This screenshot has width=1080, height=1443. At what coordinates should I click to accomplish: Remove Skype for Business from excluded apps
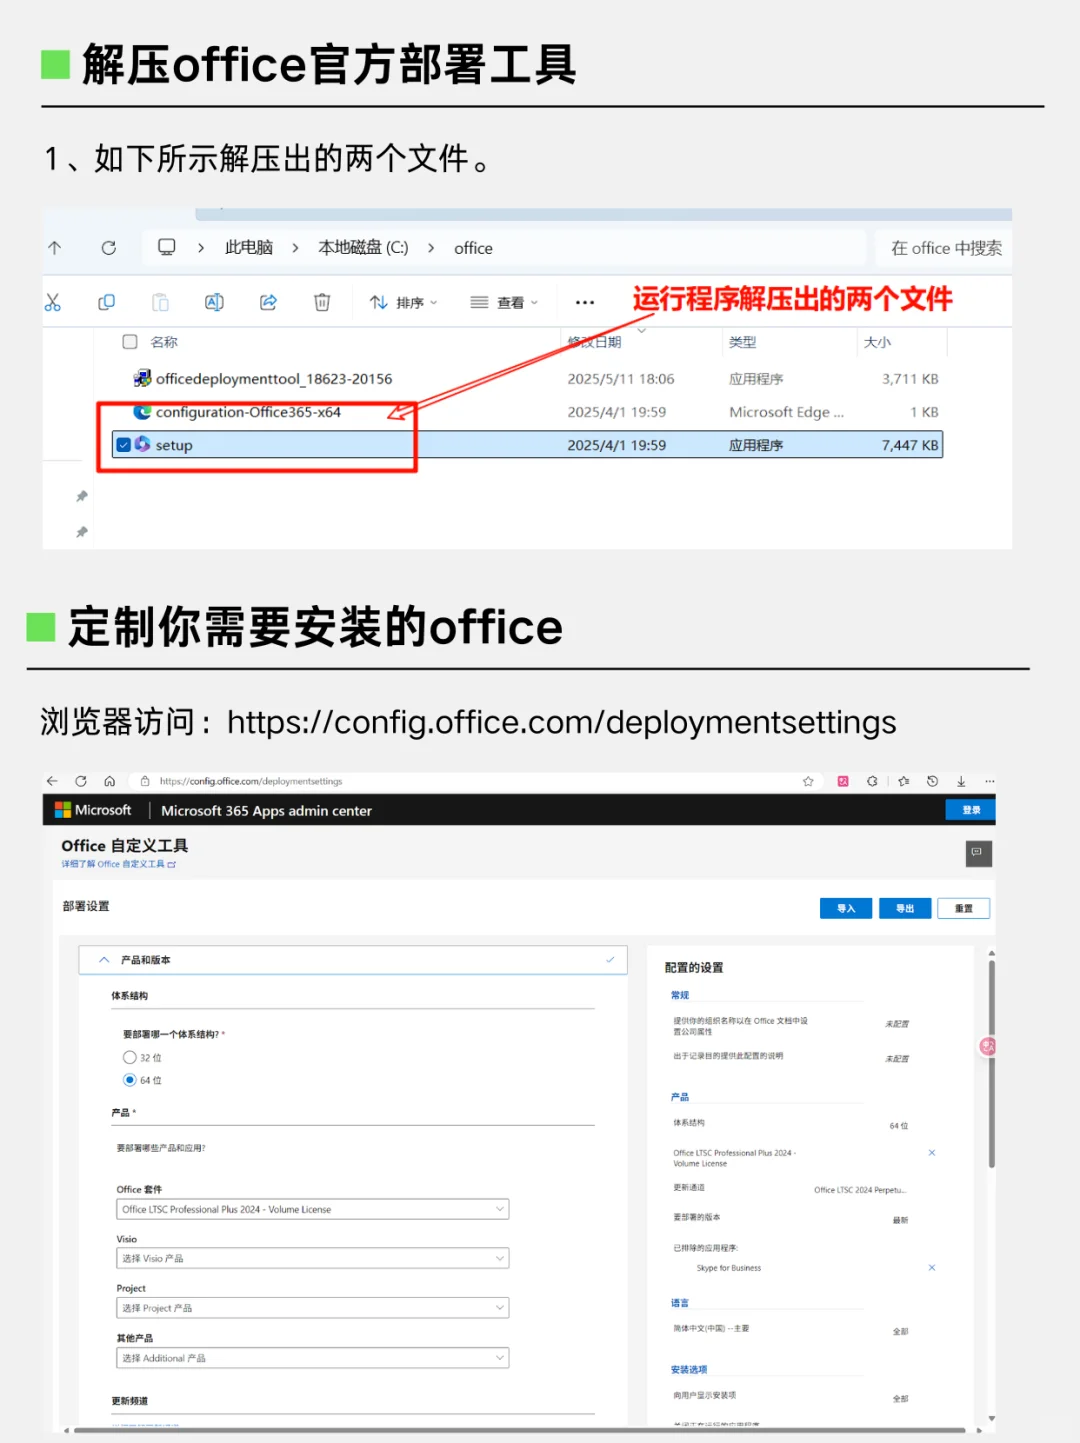coord(932,1267)
